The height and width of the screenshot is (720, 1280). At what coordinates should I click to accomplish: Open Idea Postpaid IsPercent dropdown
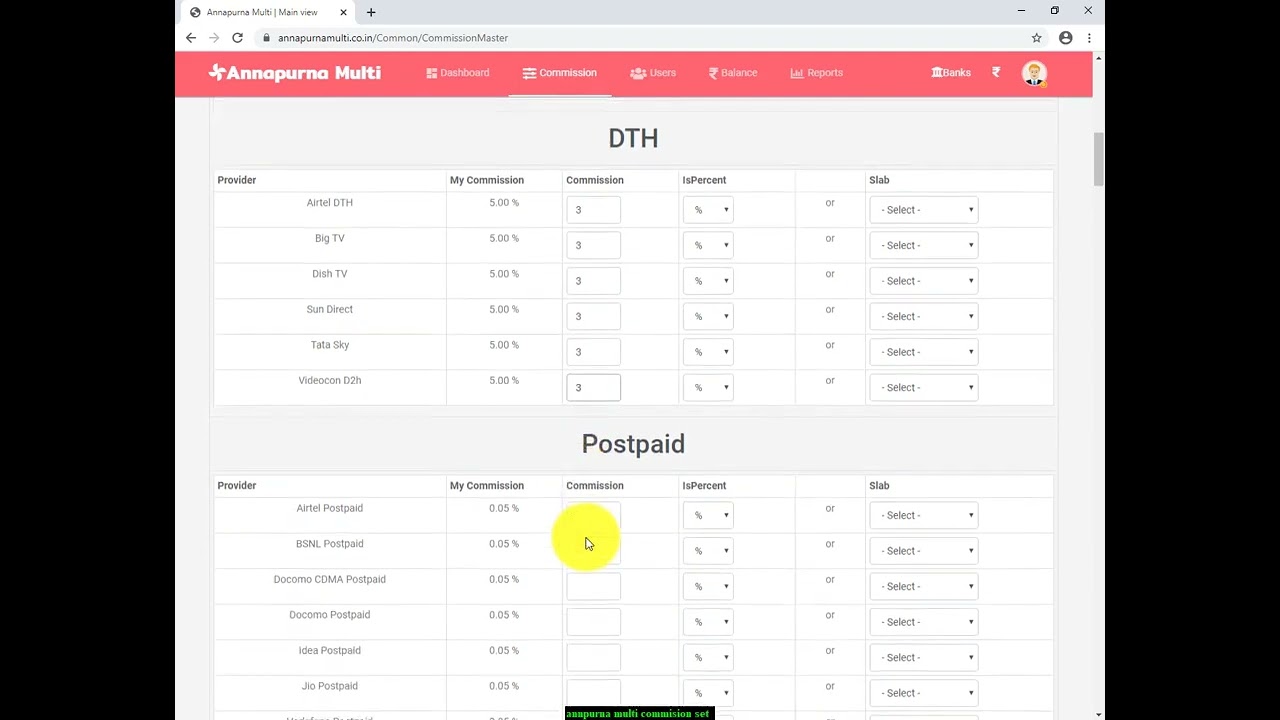click(708, 657)
